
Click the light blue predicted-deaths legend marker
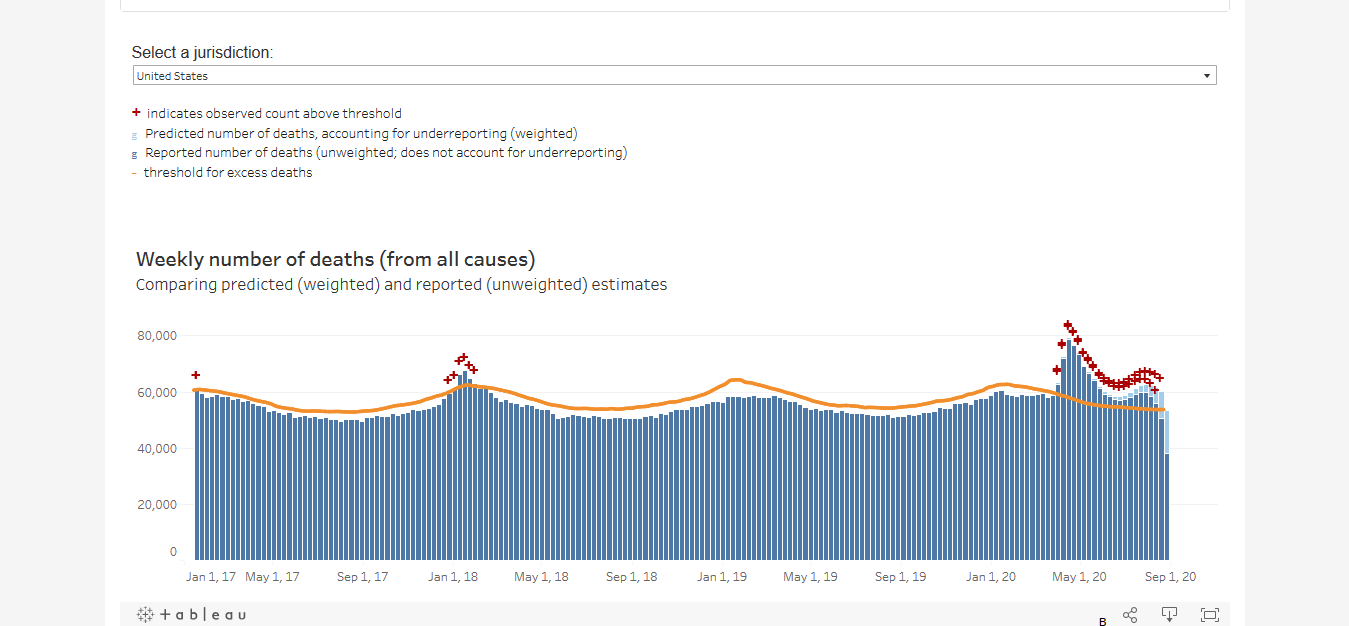coord(135,135)
